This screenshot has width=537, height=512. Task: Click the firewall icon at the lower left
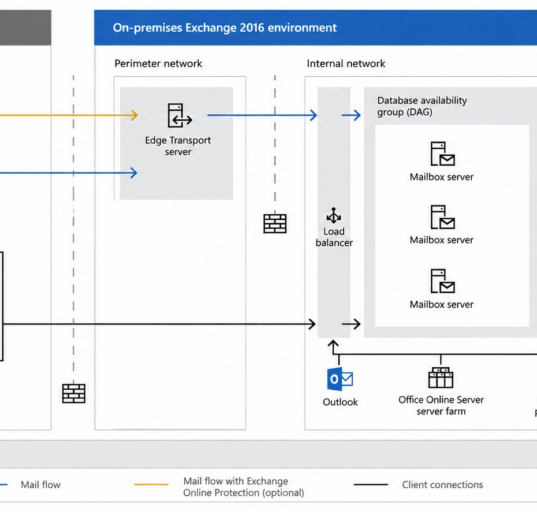pos(74,394)
